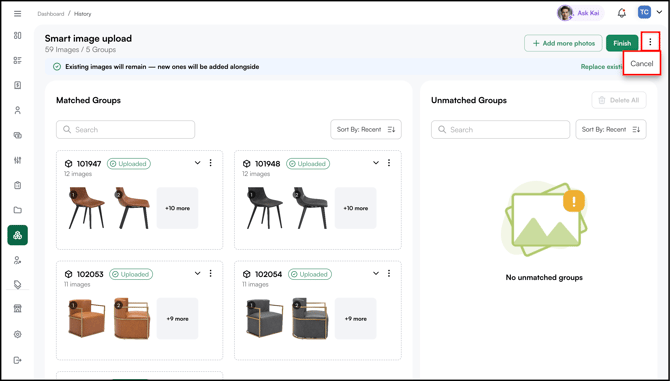Open second gray armchair thumbnail in 102054
Viewport: 670px width, 381px height.
(311, 319)
